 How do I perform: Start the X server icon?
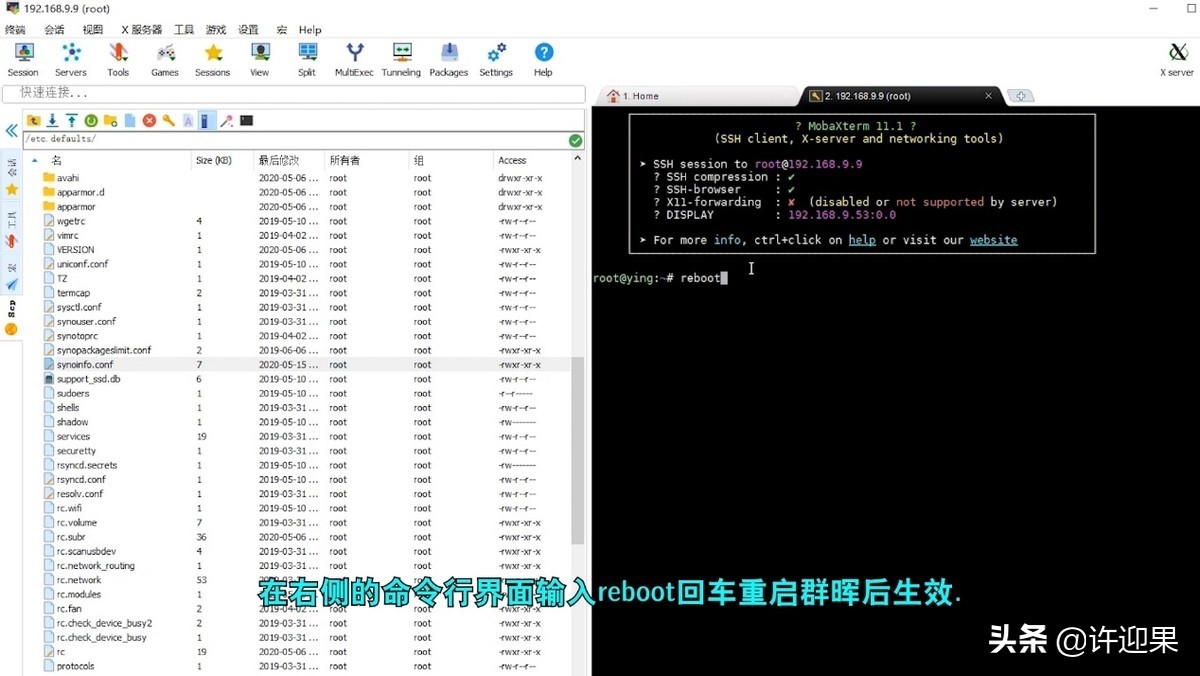coord(1177,59)
